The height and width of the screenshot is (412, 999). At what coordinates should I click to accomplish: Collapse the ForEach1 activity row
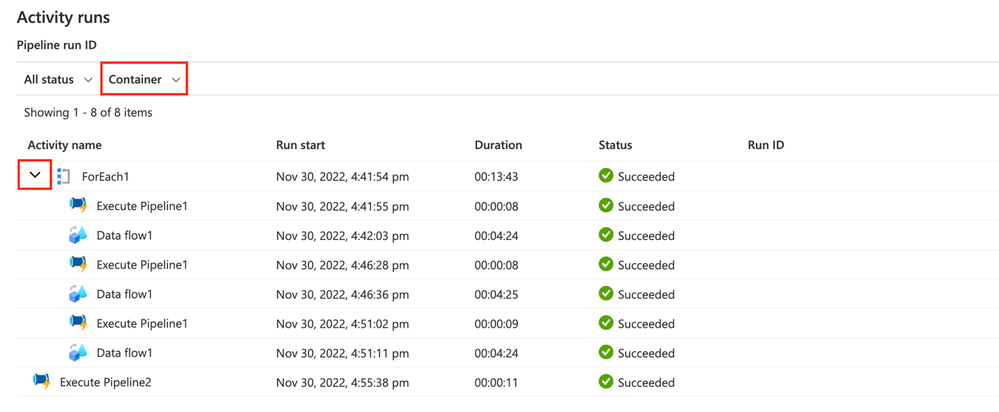coord(35,176)
